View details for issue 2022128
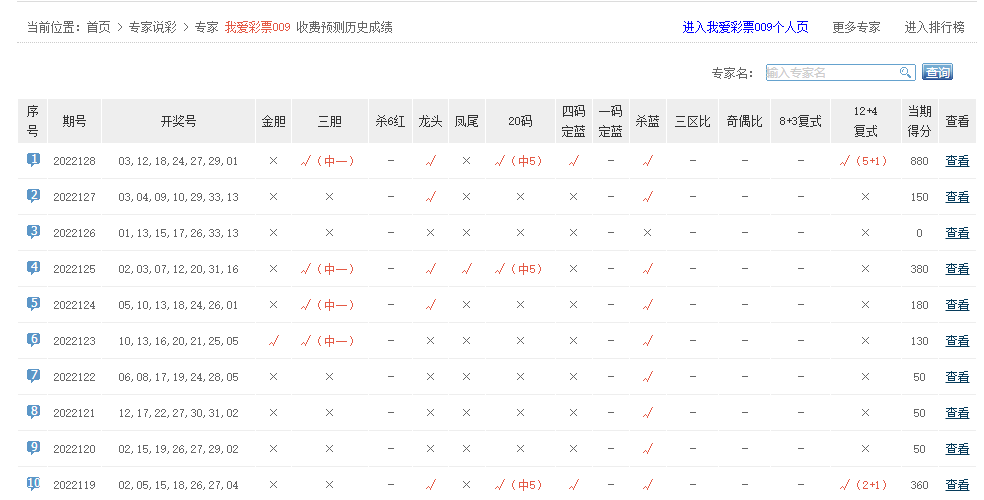Screen dimensions: 984x500 pos(957,161)
